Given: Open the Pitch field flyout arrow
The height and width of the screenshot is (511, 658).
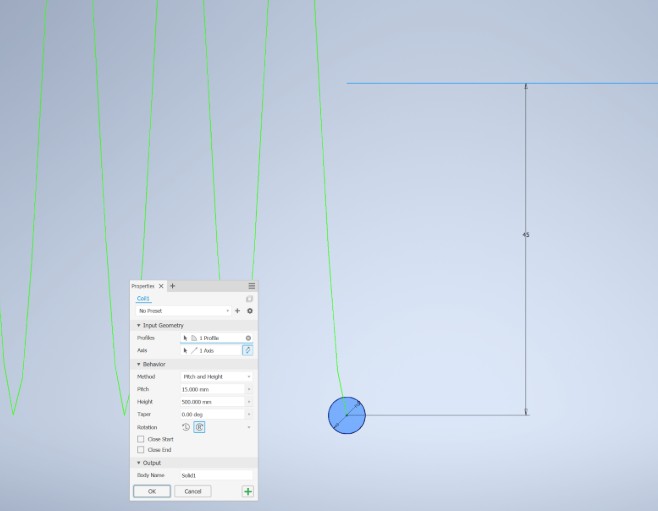Looking at the screenshot, I should click(249, 389).
